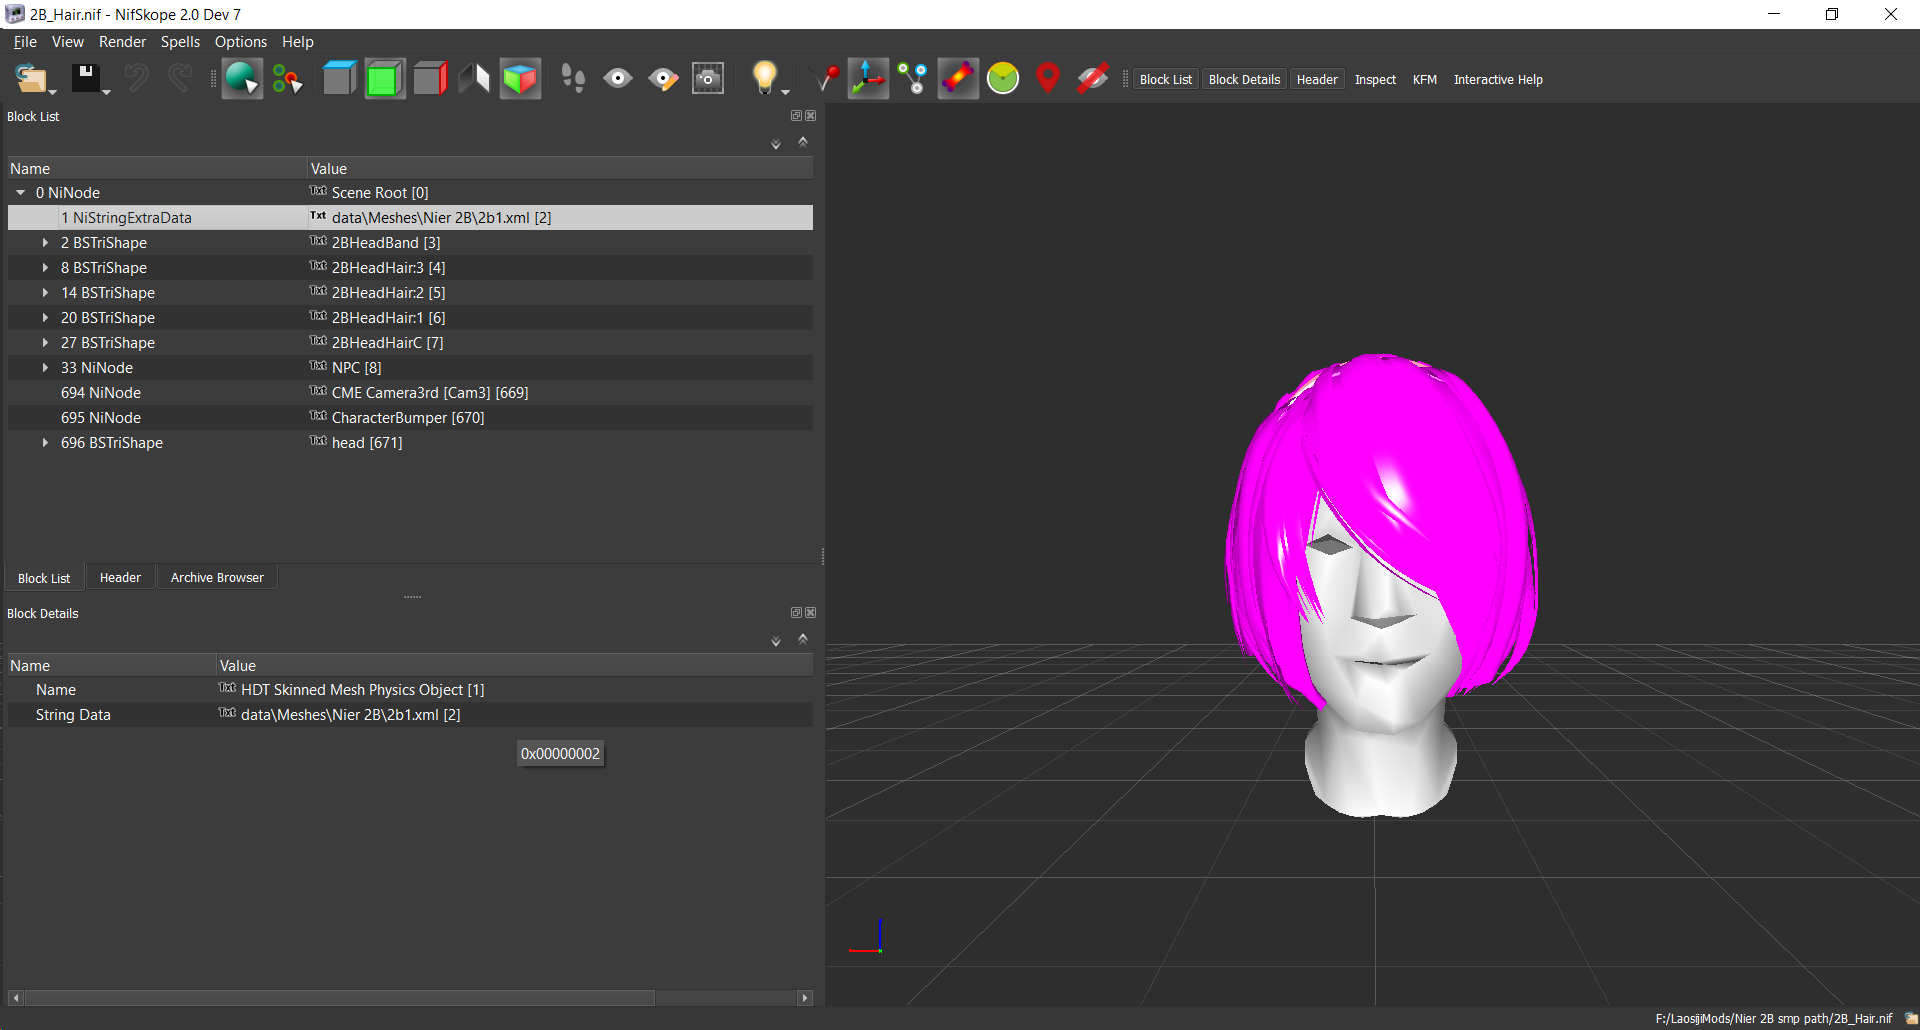Expand the 8 BSTriShape node
The width and height of the screenshot is (1920, 1030).
(45, 267)
